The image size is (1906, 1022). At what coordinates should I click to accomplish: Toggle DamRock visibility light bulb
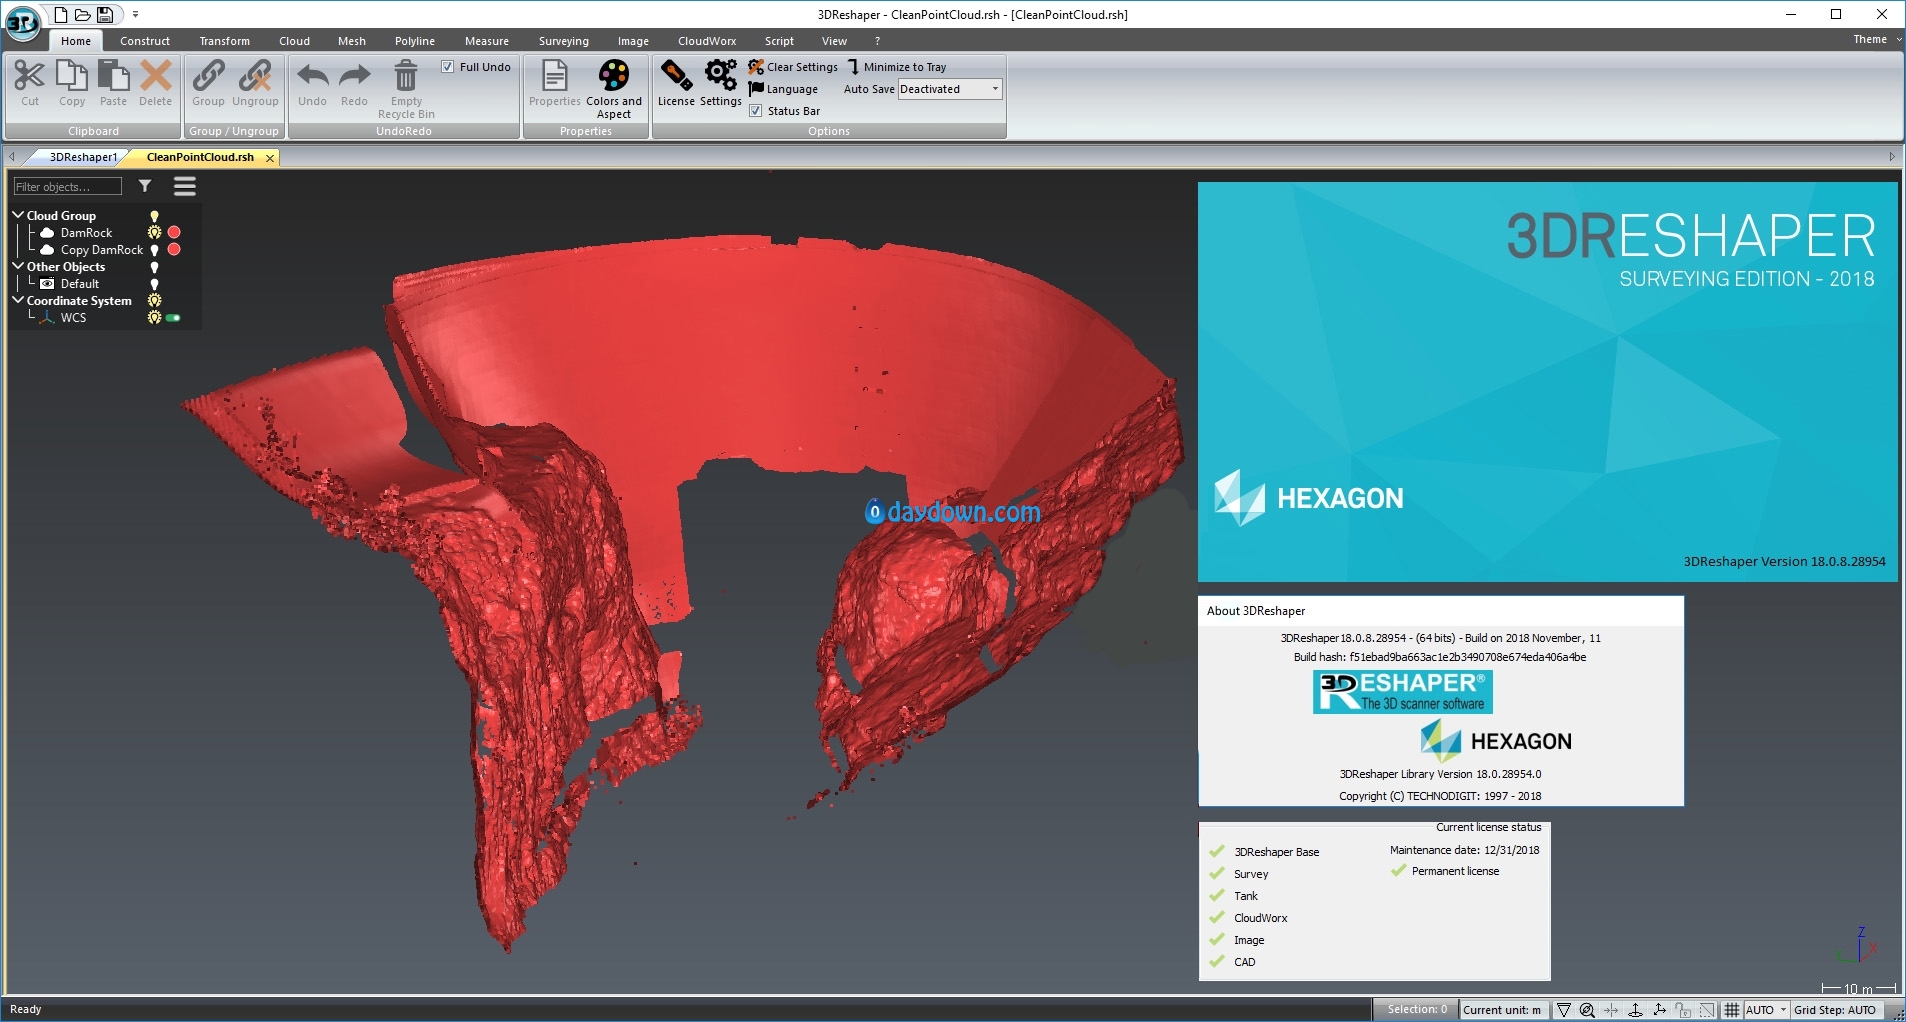point(154,233)
